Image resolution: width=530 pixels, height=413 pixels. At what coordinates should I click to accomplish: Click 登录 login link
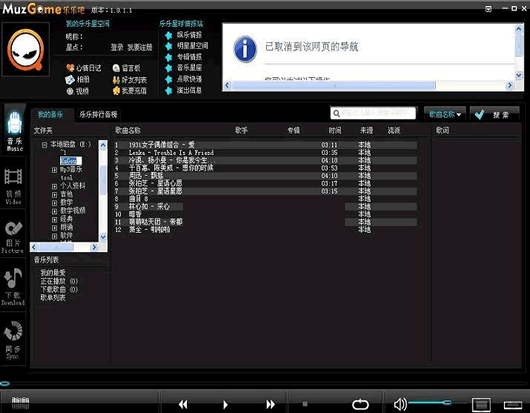(117, 47)
